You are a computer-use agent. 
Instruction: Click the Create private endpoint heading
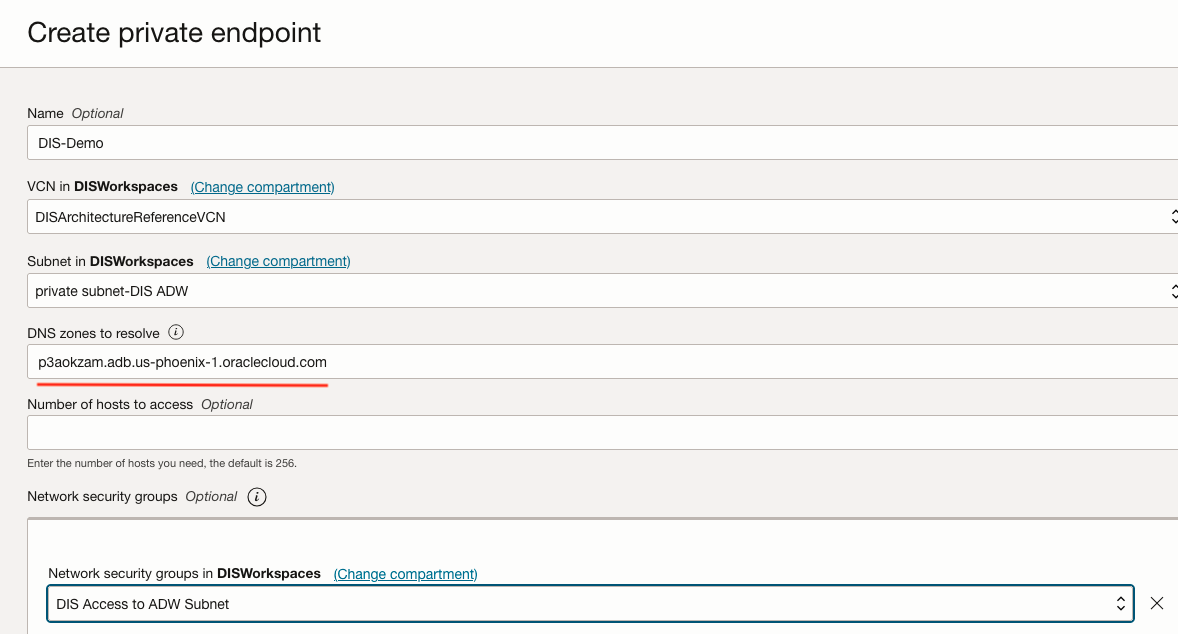173,32
